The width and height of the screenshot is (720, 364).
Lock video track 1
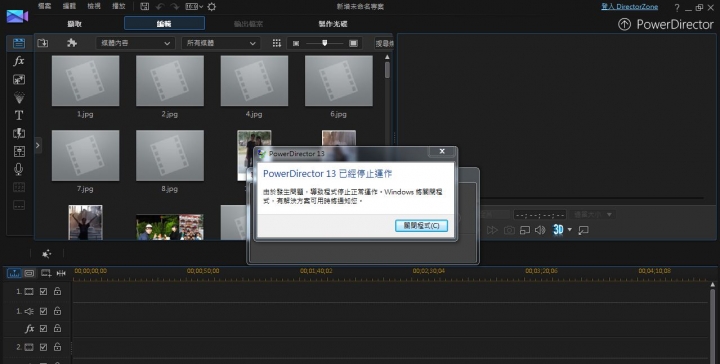pyautogui.click(x=57, y=291)
